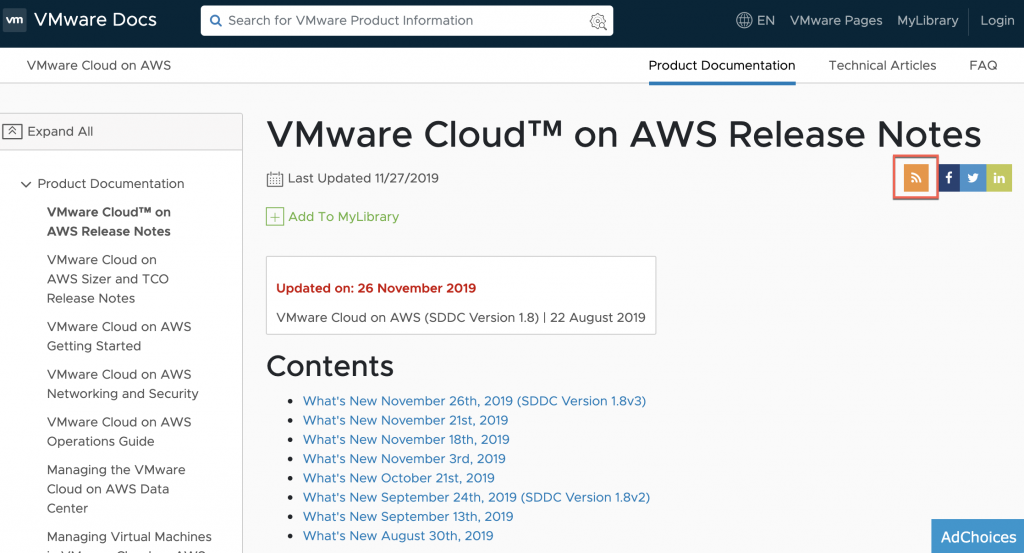Open the EN language dropdown

pyautogui.click(x=765, y=20)
